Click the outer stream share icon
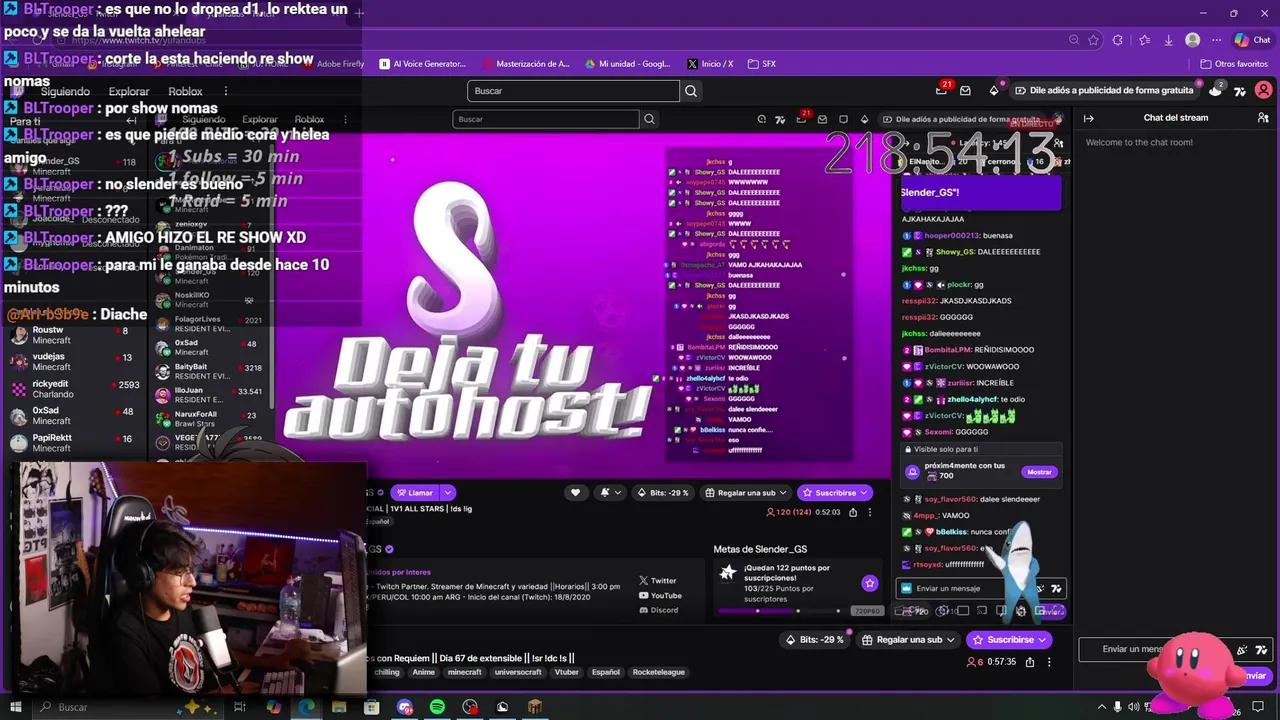1280x720 pixels. click(x=1029, y=662)
